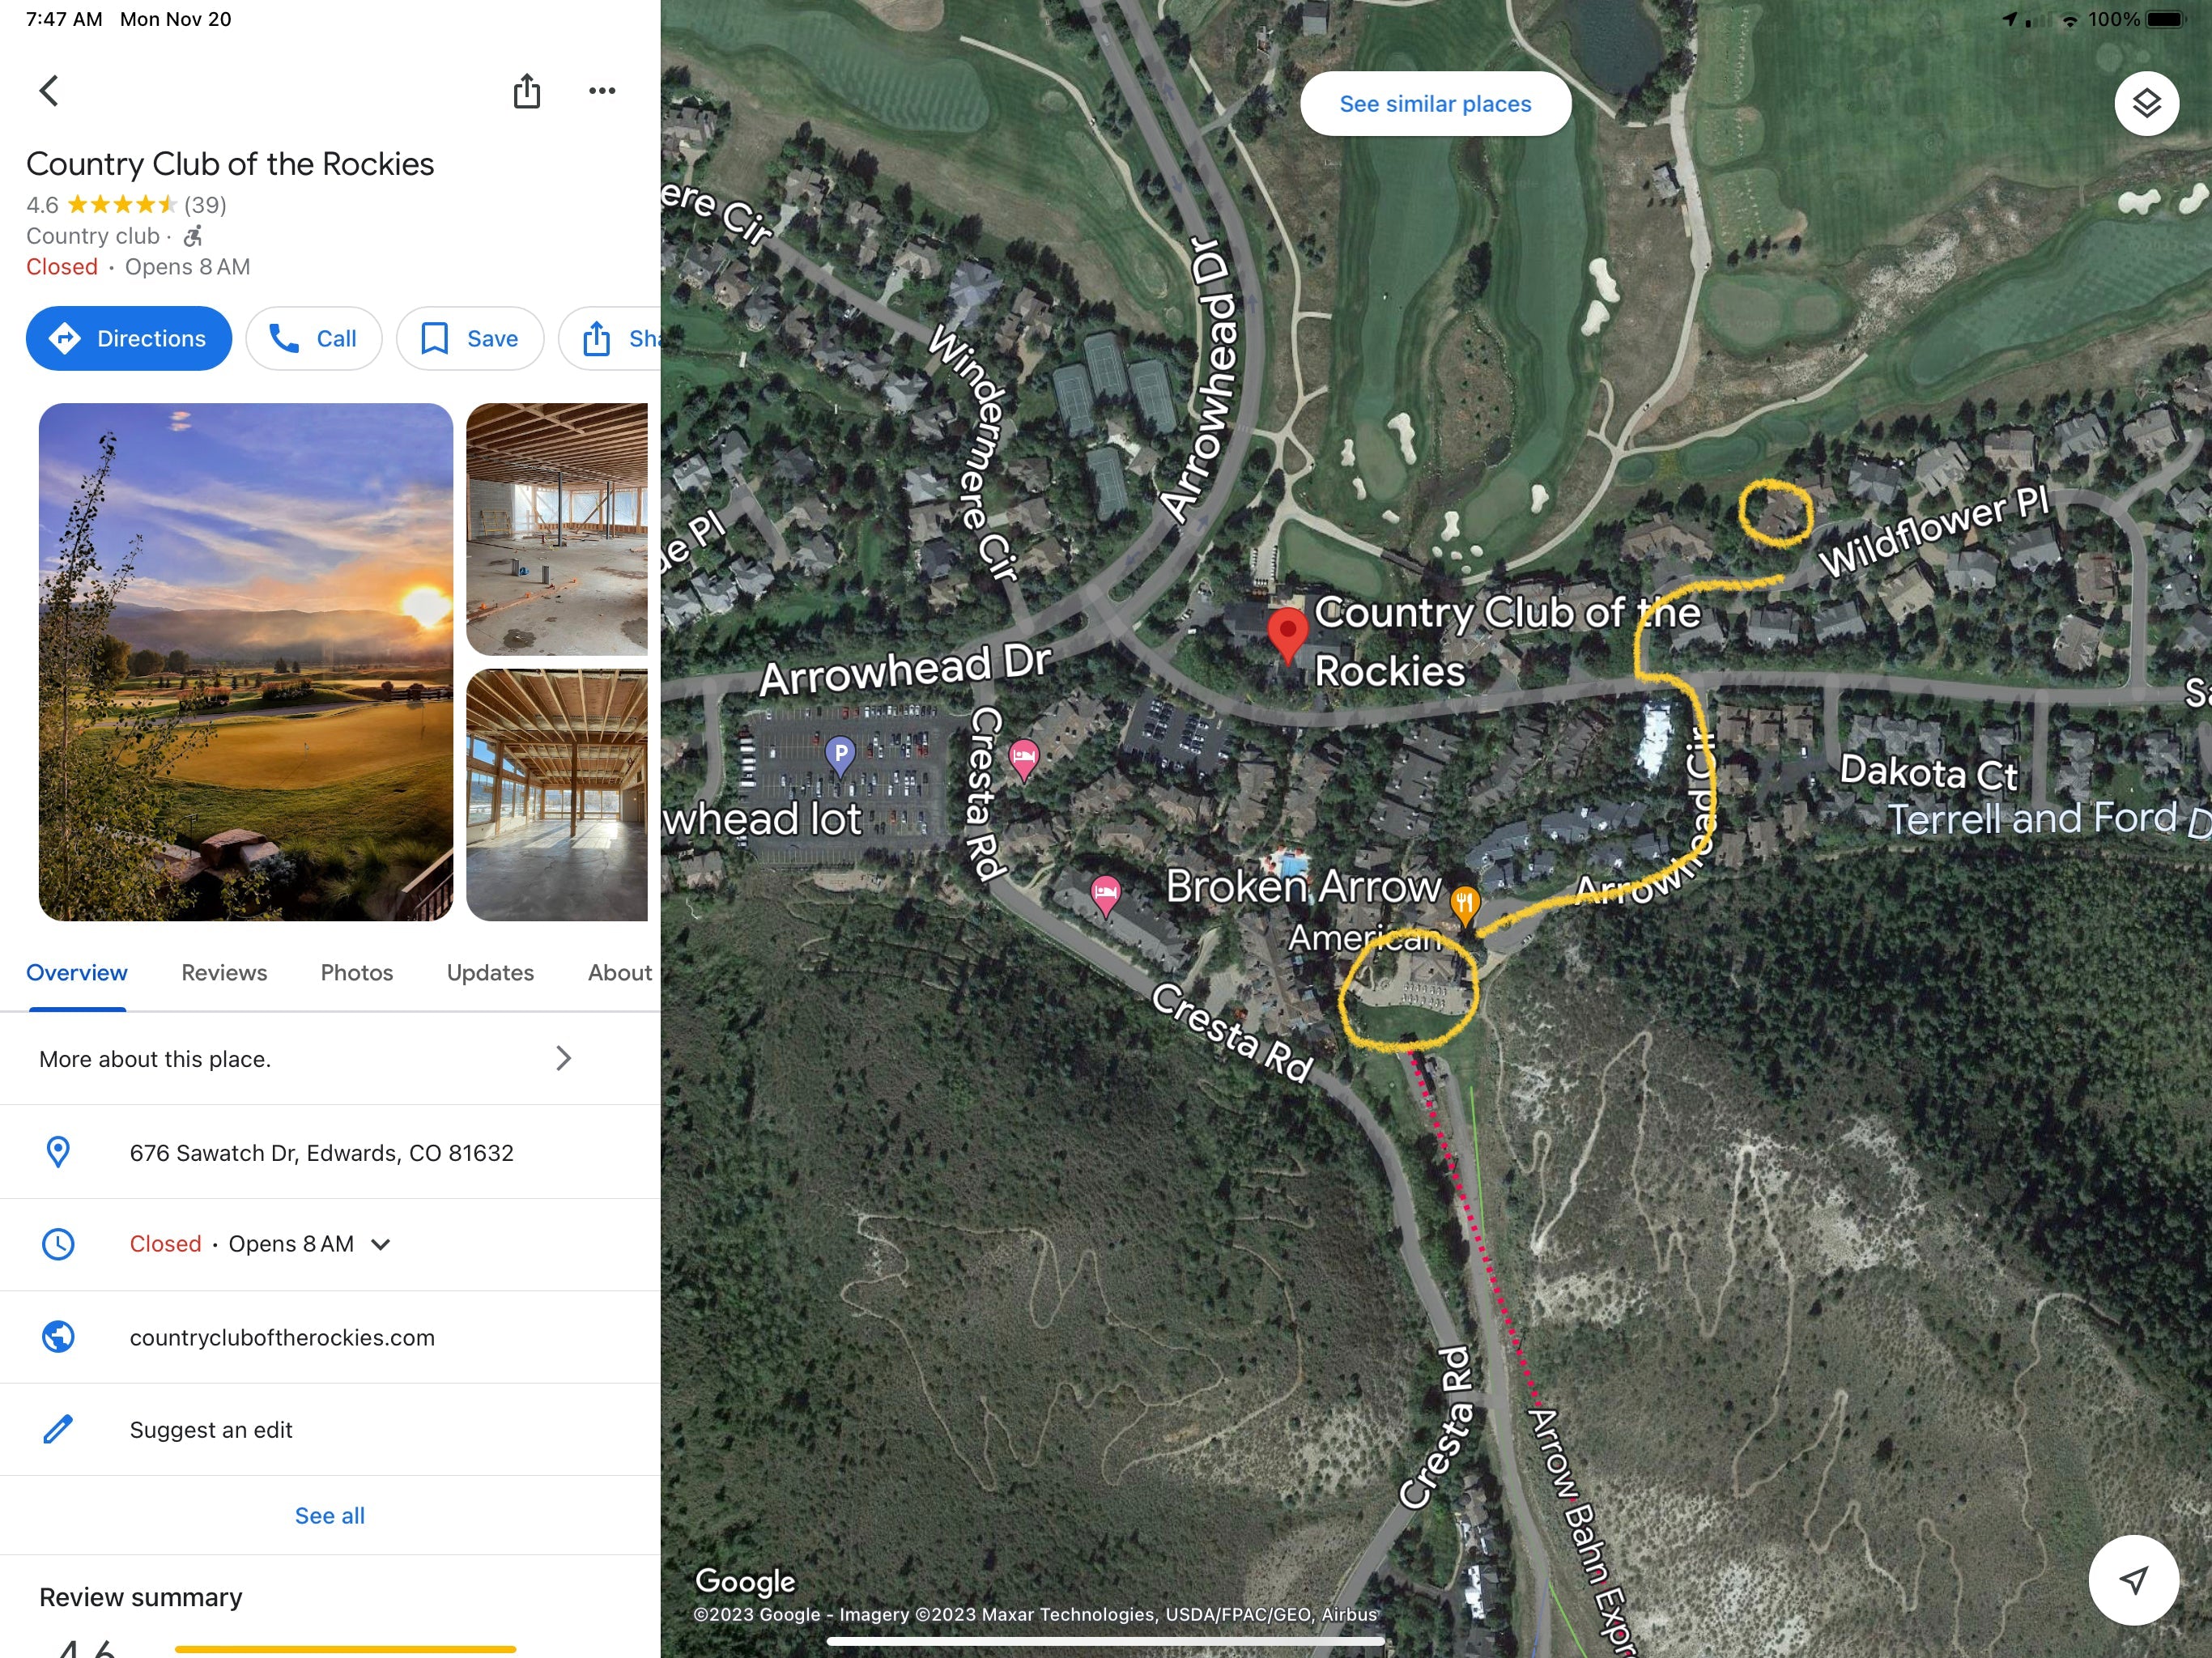2212x1658 pixels.
Task: Tap the Broken Arrow restaurant pin
Action: (x=1464, y=905)
